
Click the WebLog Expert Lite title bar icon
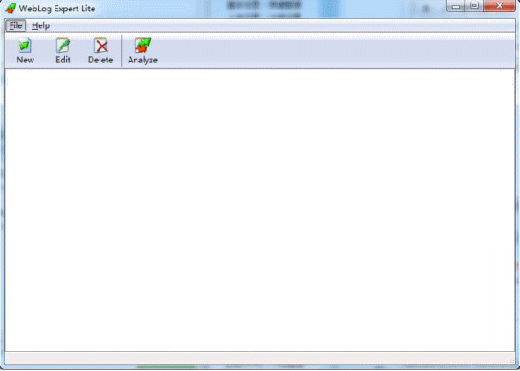point(11,8)
